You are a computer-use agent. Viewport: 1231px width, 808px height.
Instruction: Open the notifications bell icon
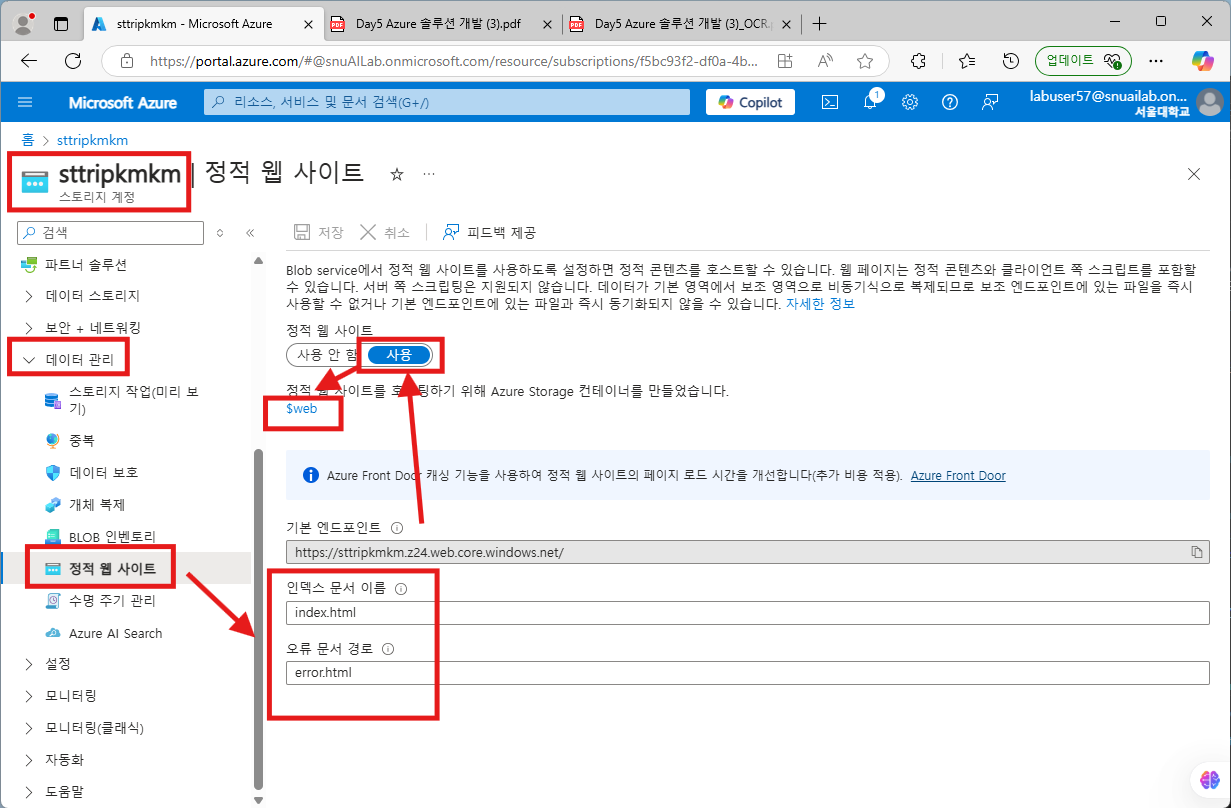point(870,102)
